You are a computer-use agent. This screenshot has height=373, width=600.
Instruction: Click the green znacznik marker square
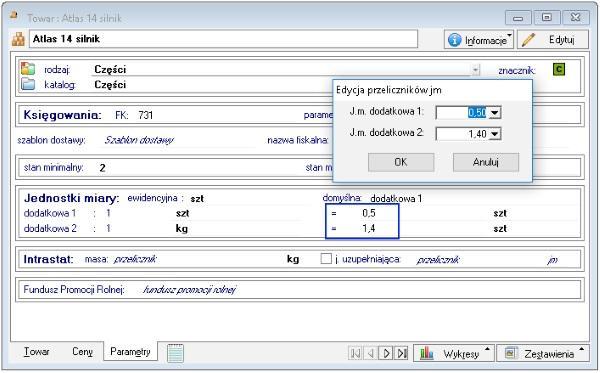[x=559, y=69]
